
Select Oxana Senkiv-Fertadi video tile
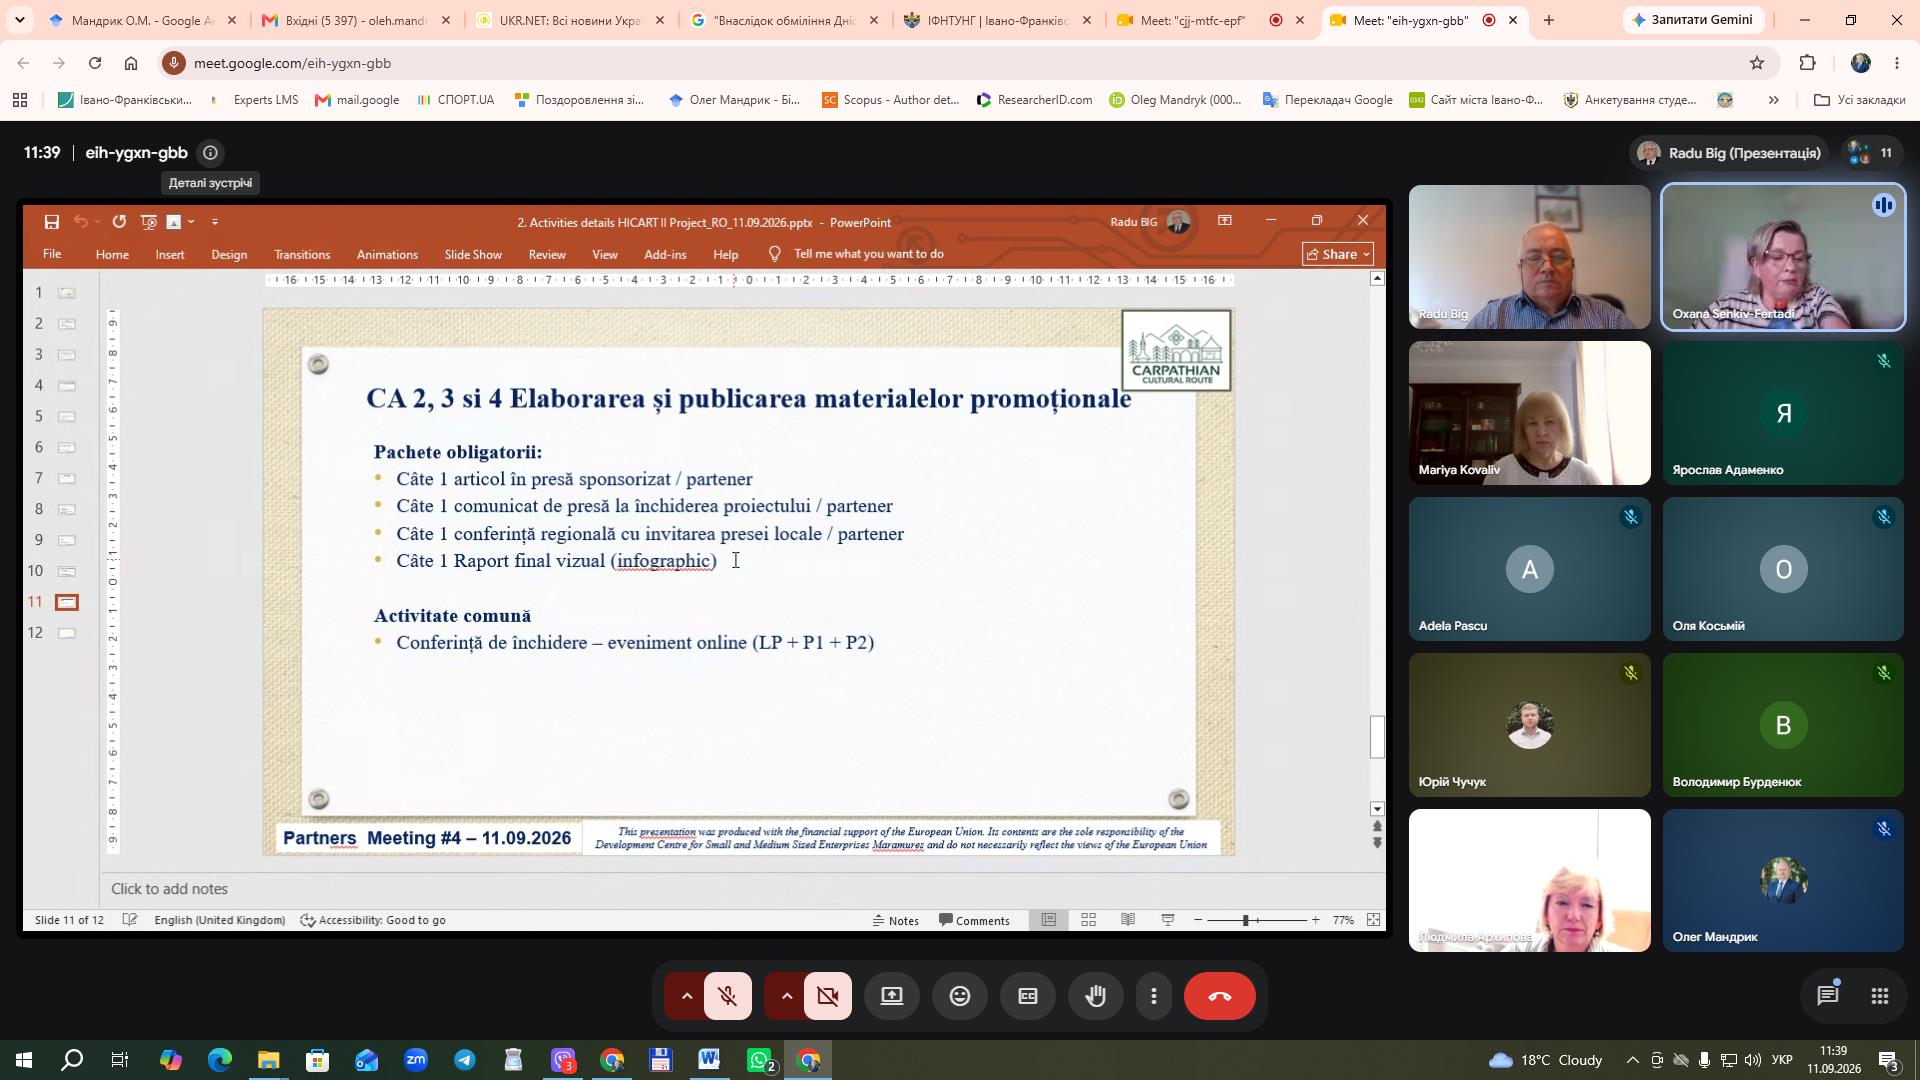click(x=1783, y=257)
